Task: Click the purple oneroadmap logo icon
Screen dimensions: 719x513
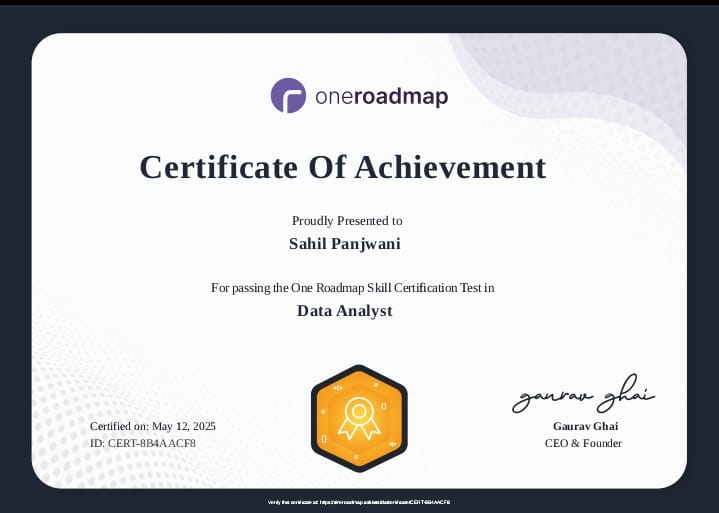Action: coord(288,95)
